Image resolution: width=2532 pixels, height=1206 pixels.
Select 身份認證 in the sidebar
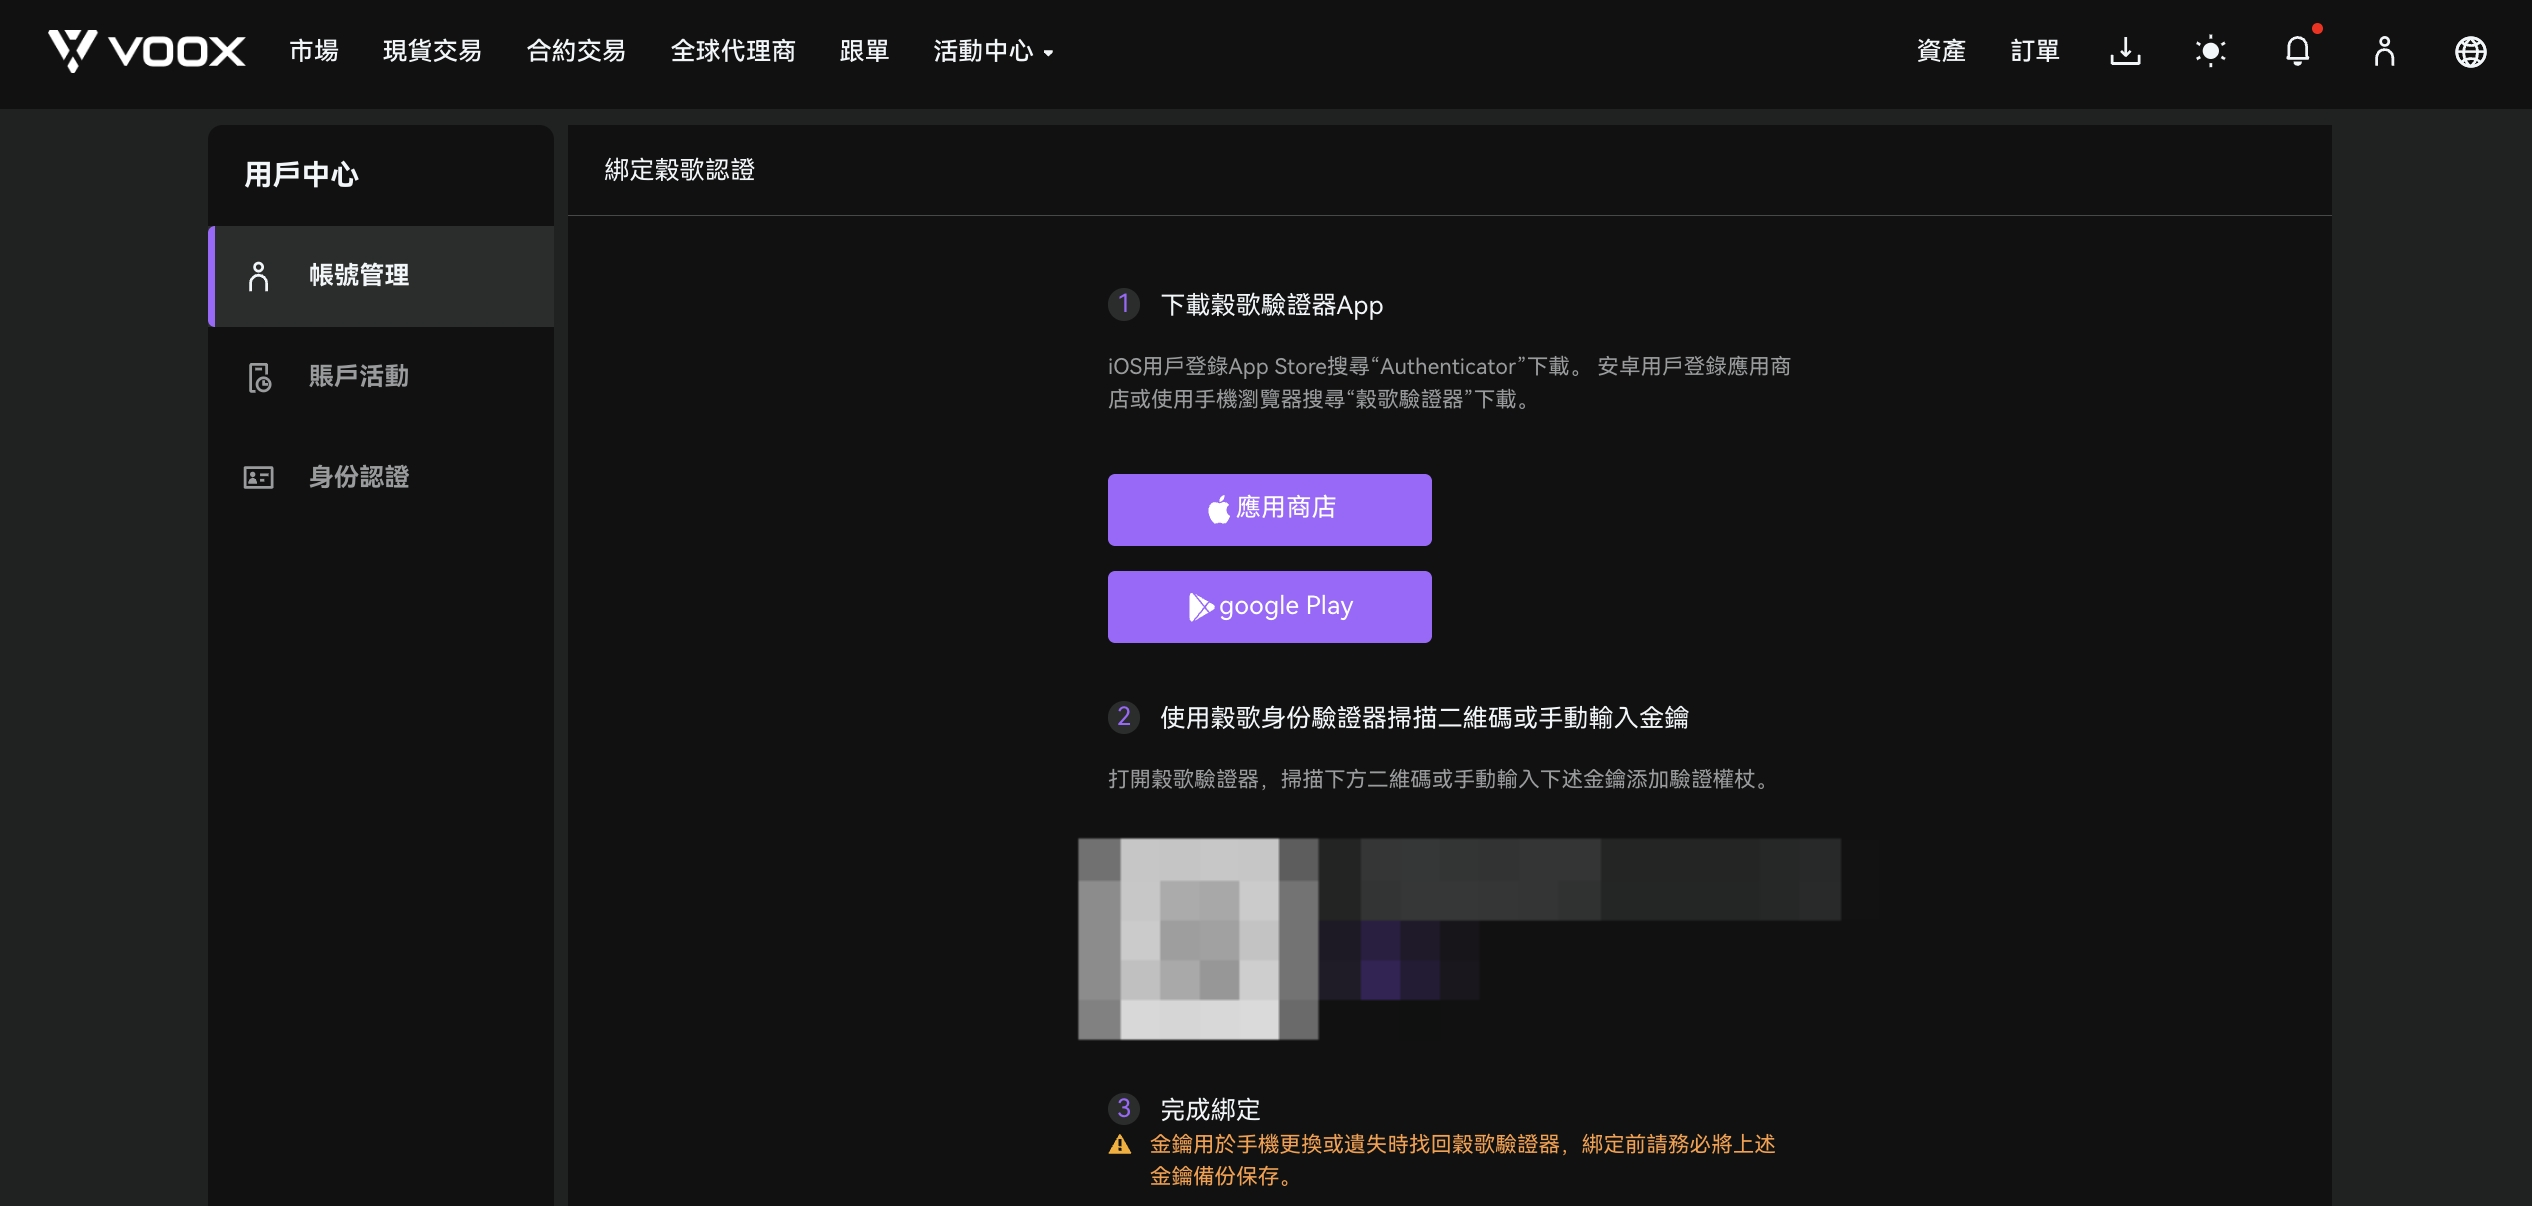[x=381, y=477]
